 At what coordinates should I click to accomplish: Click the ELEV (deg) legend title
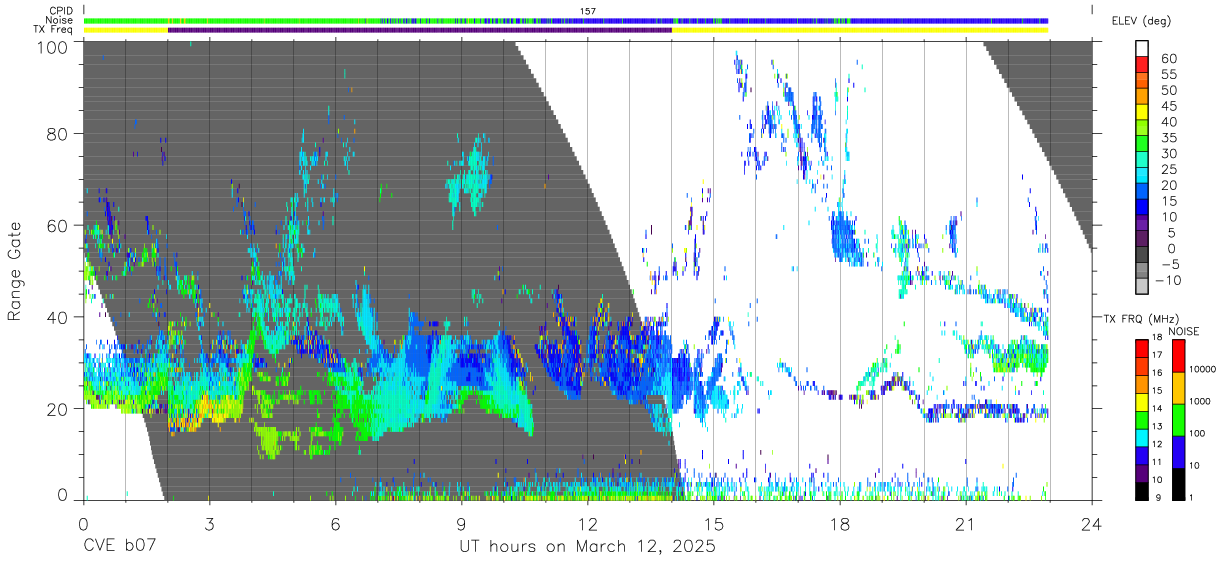pyautogui.click(x=1142, y=21)
